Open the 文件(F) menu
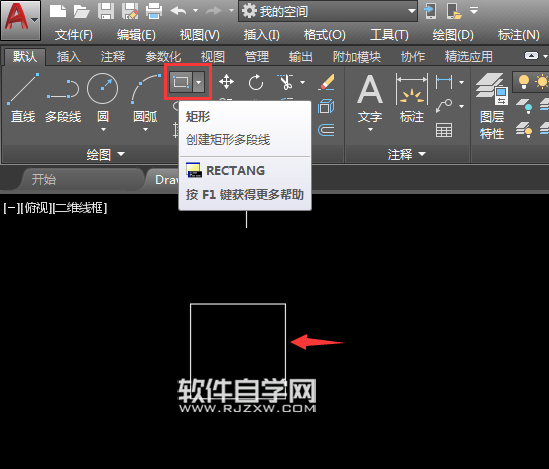 (x=74, y=35)
